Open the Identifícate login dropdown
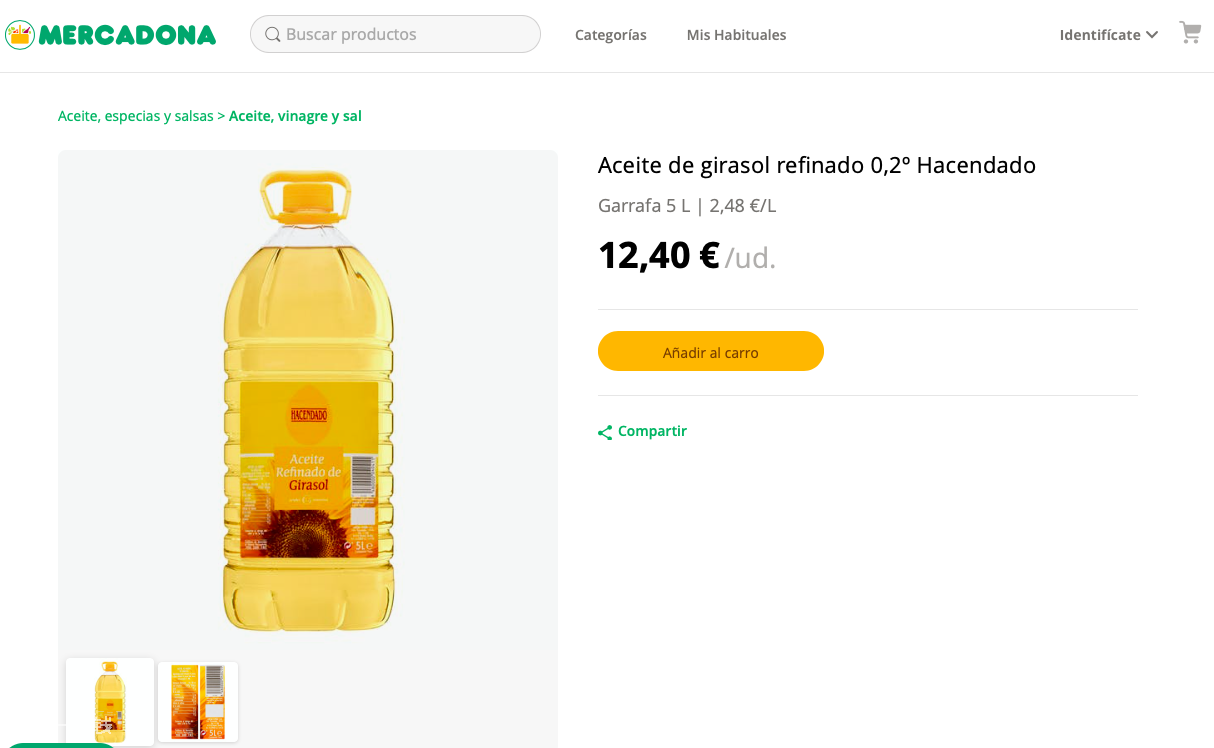1214x748 pixels. pyautogui.click(x=1109, y=35)
